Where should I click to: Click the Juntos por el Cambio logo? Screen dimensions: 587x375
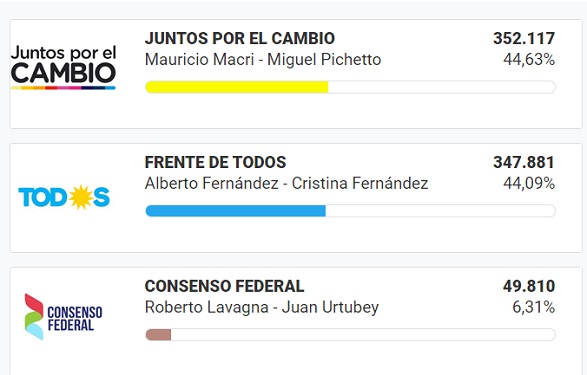[63, 67]
